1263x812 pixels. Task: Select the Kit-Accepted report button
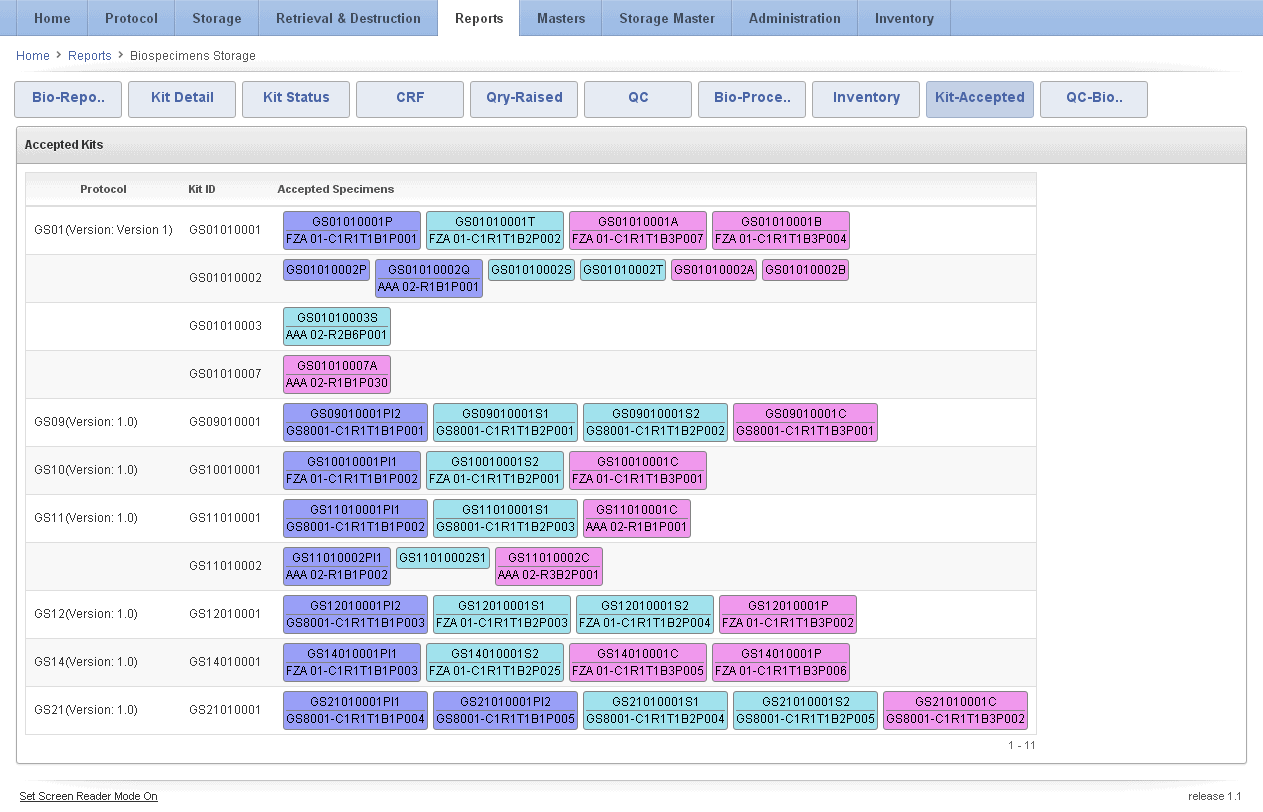[979, 98]
